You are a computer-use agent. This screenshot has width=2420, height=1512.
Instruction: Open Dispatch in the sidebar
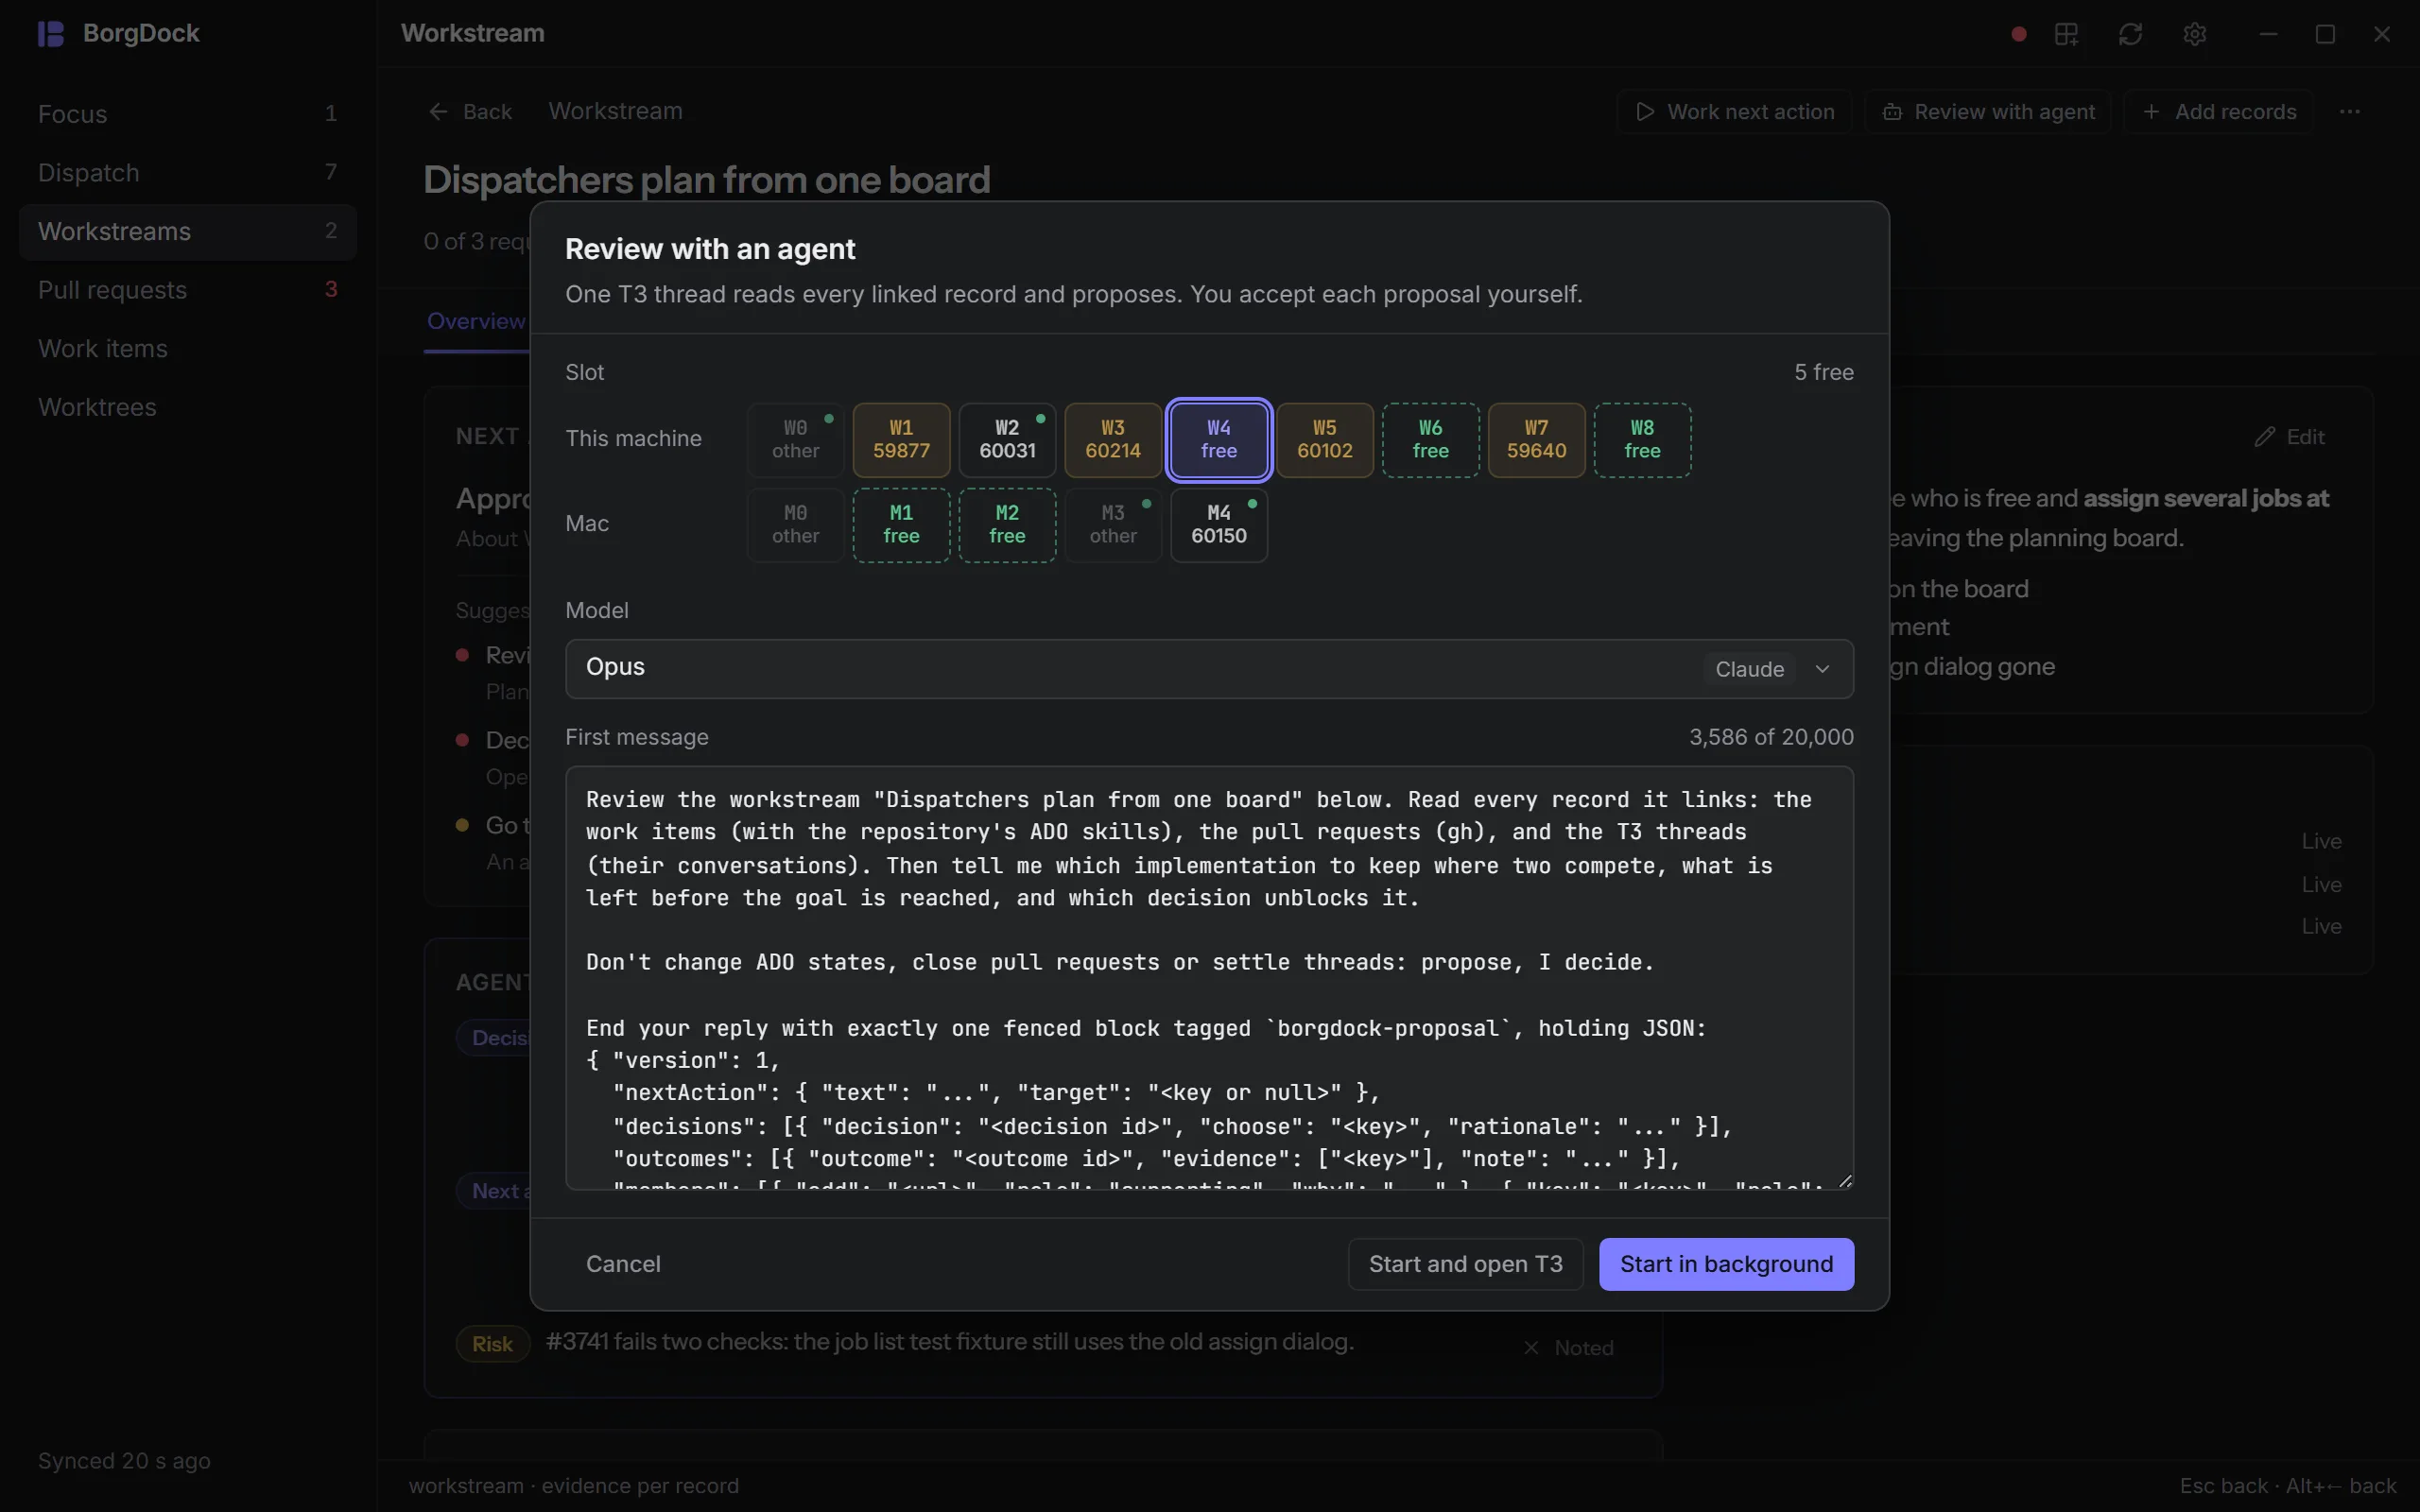(x=187, y=172)
